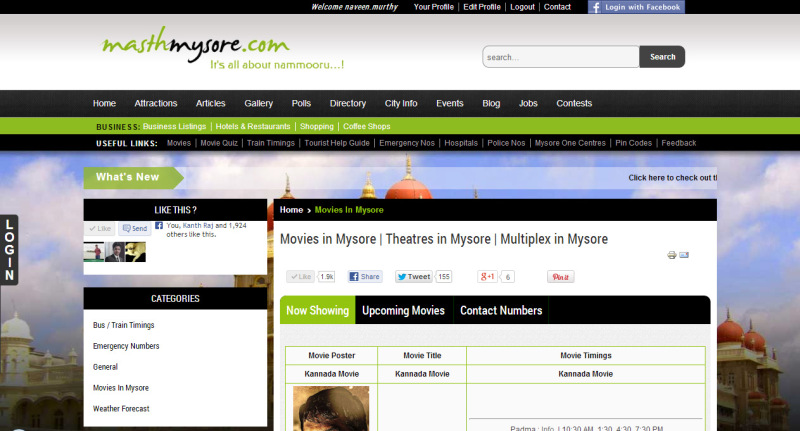Select Weather Forecast in Categories
The image size is (800, 431).
tap(121, 408)
